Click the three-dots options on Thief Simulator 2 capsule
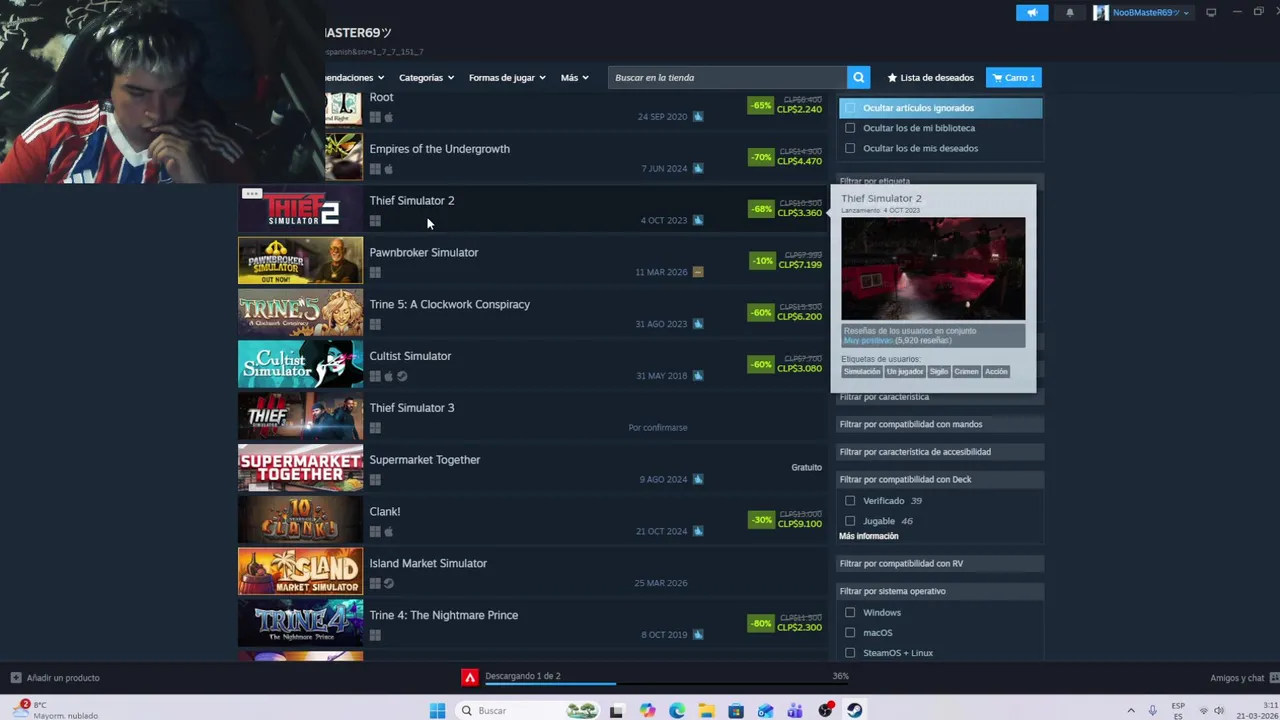The height and width of the screenshot is (720, 1280). pos(251,194)
